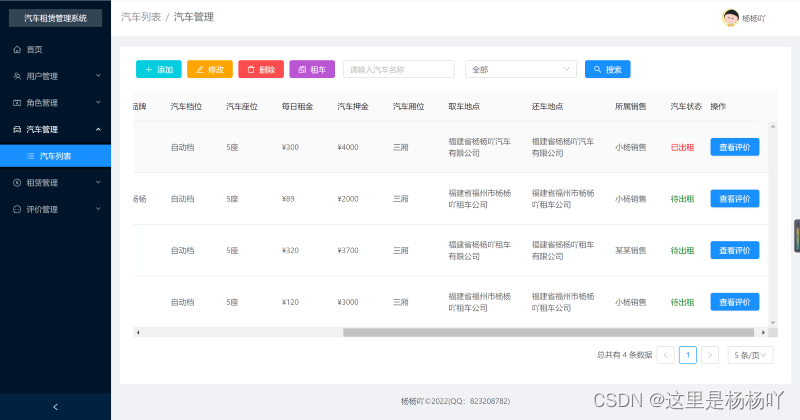This screenshot has width=800, height=420.
Task: Click the 删除 button
Action: [x=261, y=69]
